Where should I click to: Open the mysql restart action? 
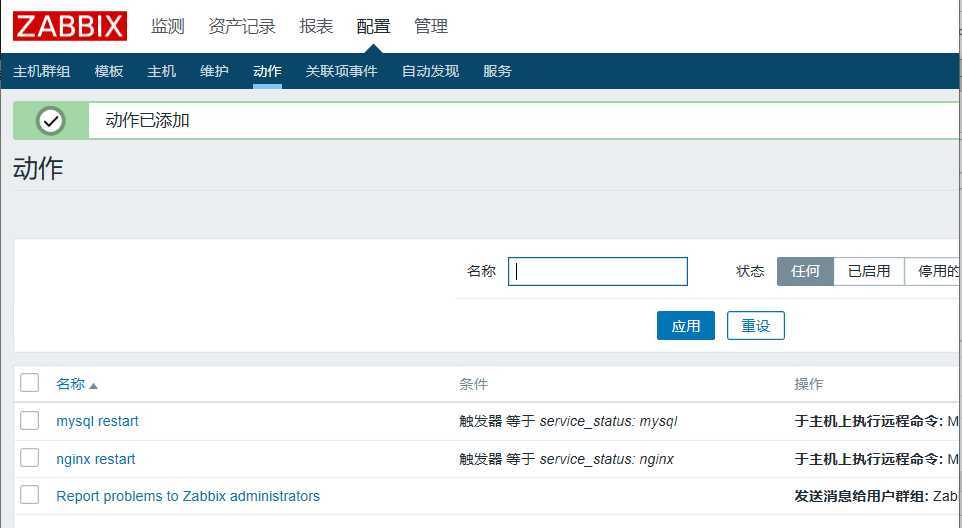point(98,421)
